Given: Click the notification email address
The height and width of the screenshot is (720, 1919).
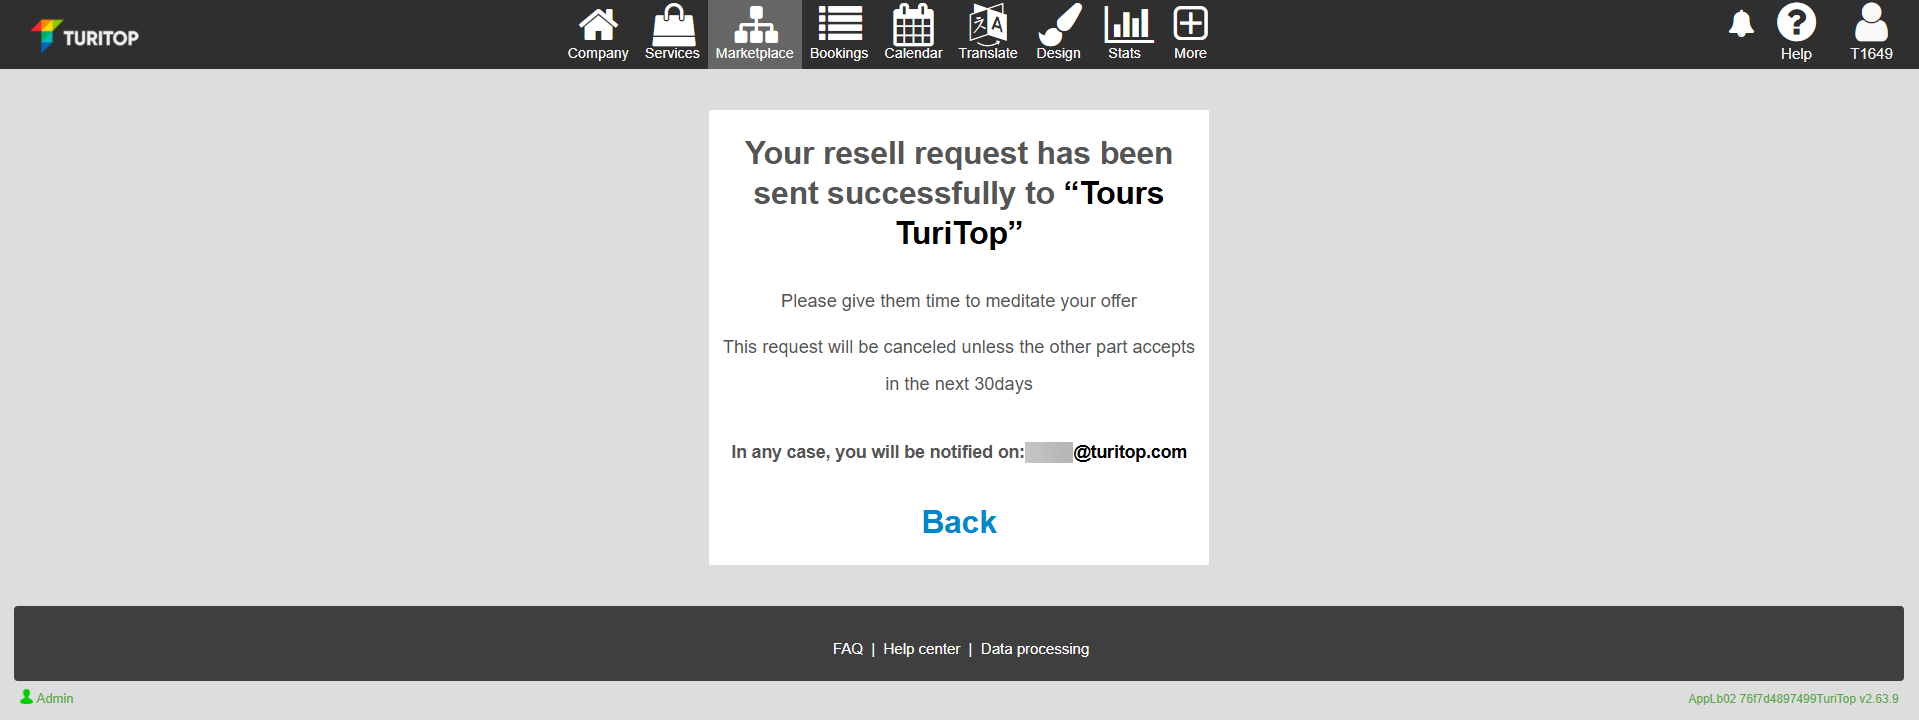Looking at the screenshot, I should pyautogui.click(x=1106, y=452).
